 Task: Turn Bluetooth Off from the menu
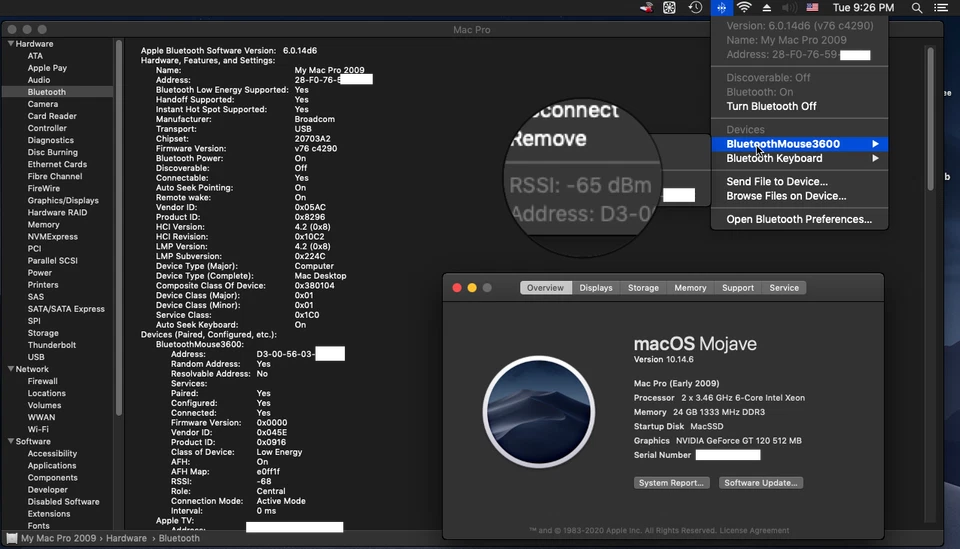[771, 106]
